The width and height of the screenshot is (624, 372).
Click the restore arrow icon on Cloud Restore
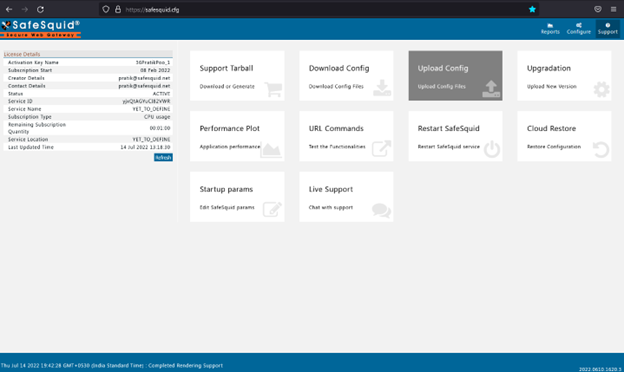[x=601, y=150]
